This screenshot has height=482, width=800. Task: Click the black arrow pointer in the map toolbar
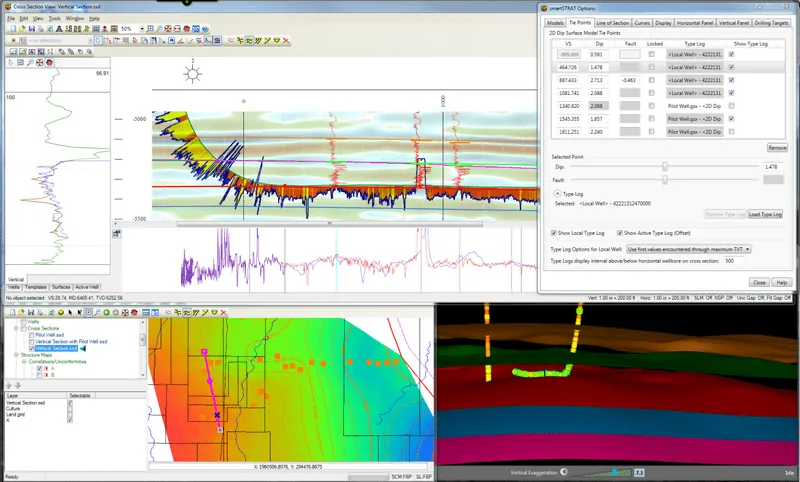point(70,312)
